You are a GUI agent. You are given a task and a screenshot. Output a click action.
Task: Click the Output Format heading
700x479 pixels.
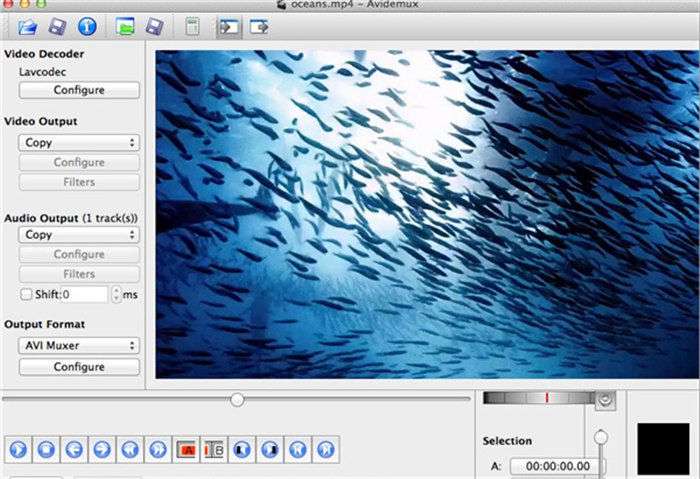[45, 325]
